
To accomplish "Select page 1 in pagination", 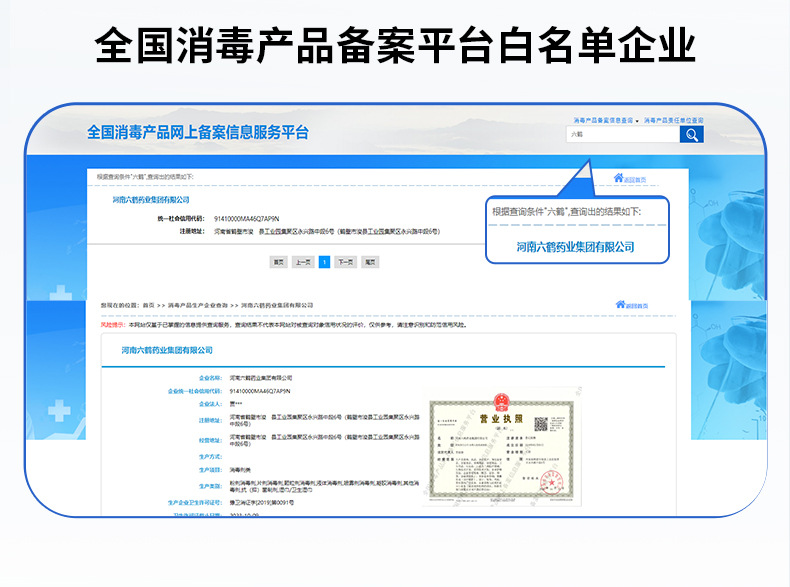I will 324,262.
